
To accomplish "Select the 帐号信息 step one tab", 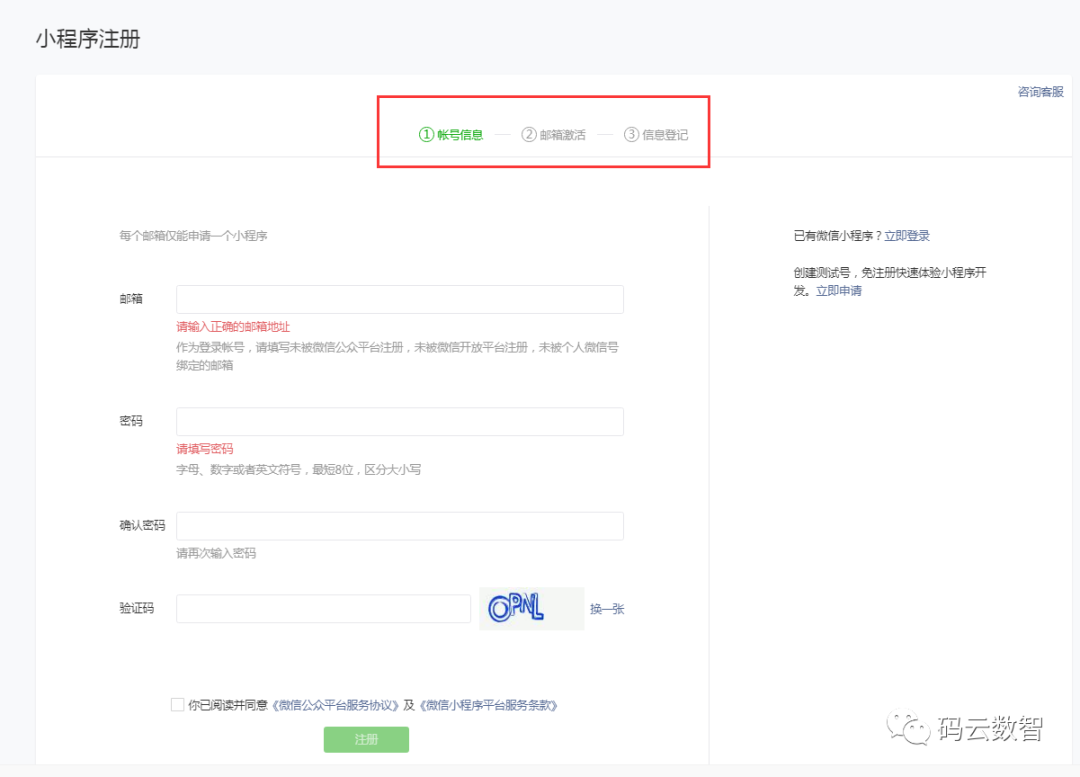I will point(451,135).
